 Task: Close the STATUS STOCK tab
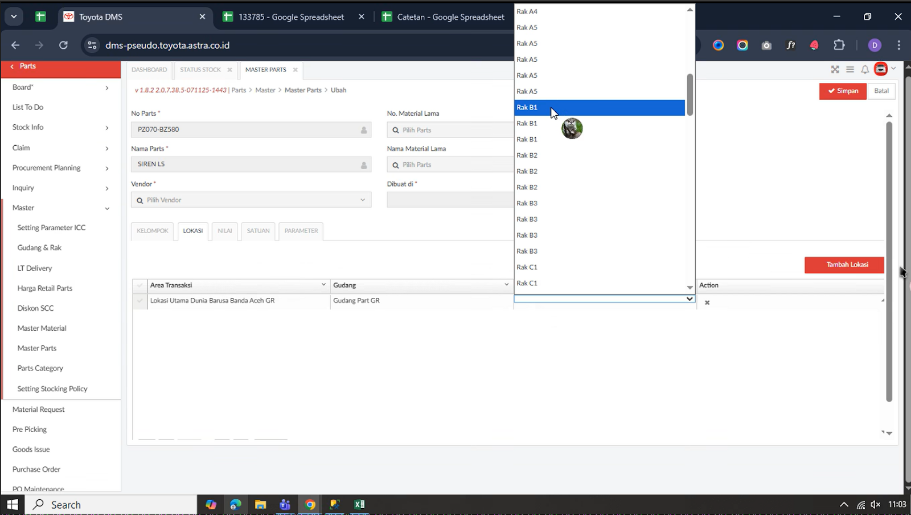point(230,70)
